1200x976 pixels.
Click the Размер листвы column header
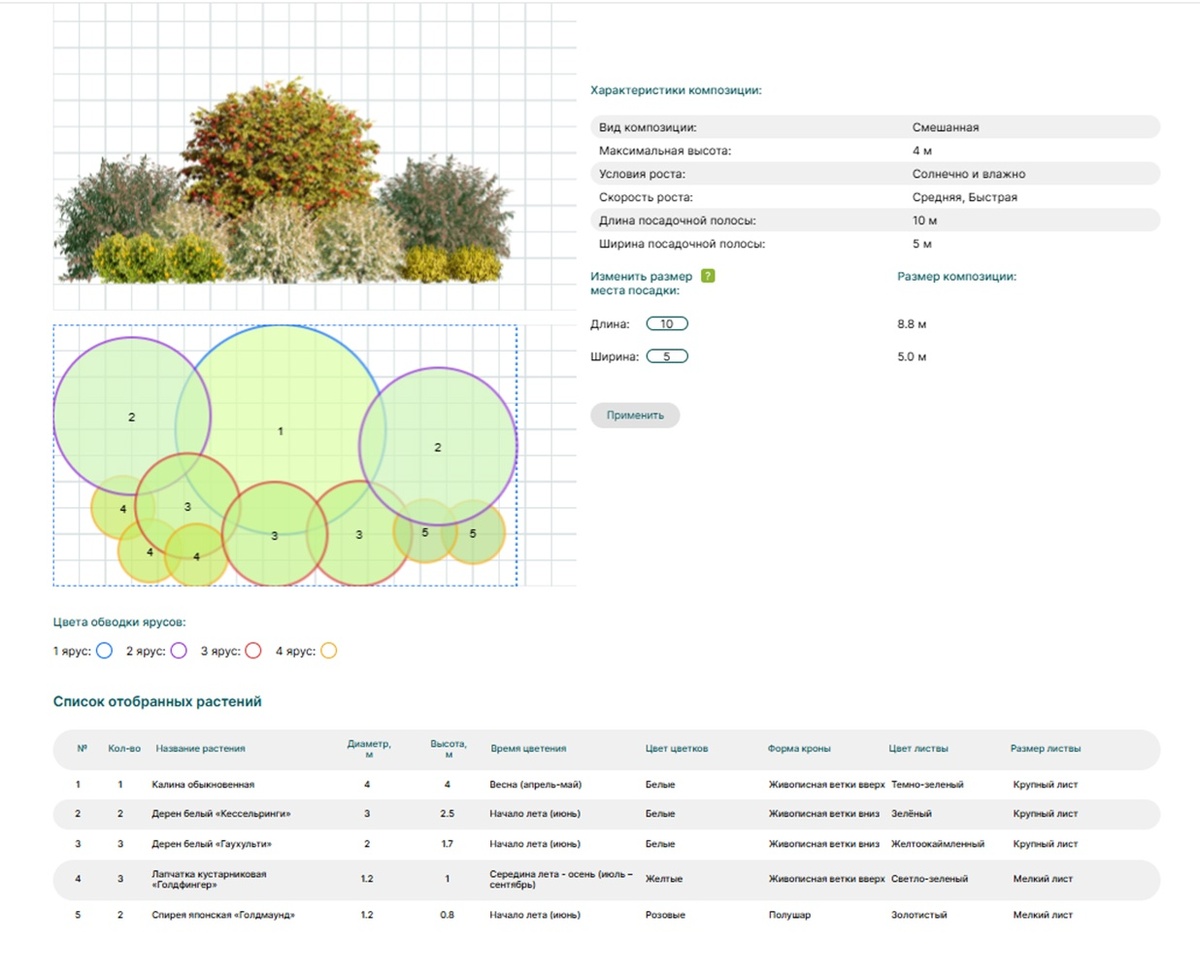coord(1046,749)
